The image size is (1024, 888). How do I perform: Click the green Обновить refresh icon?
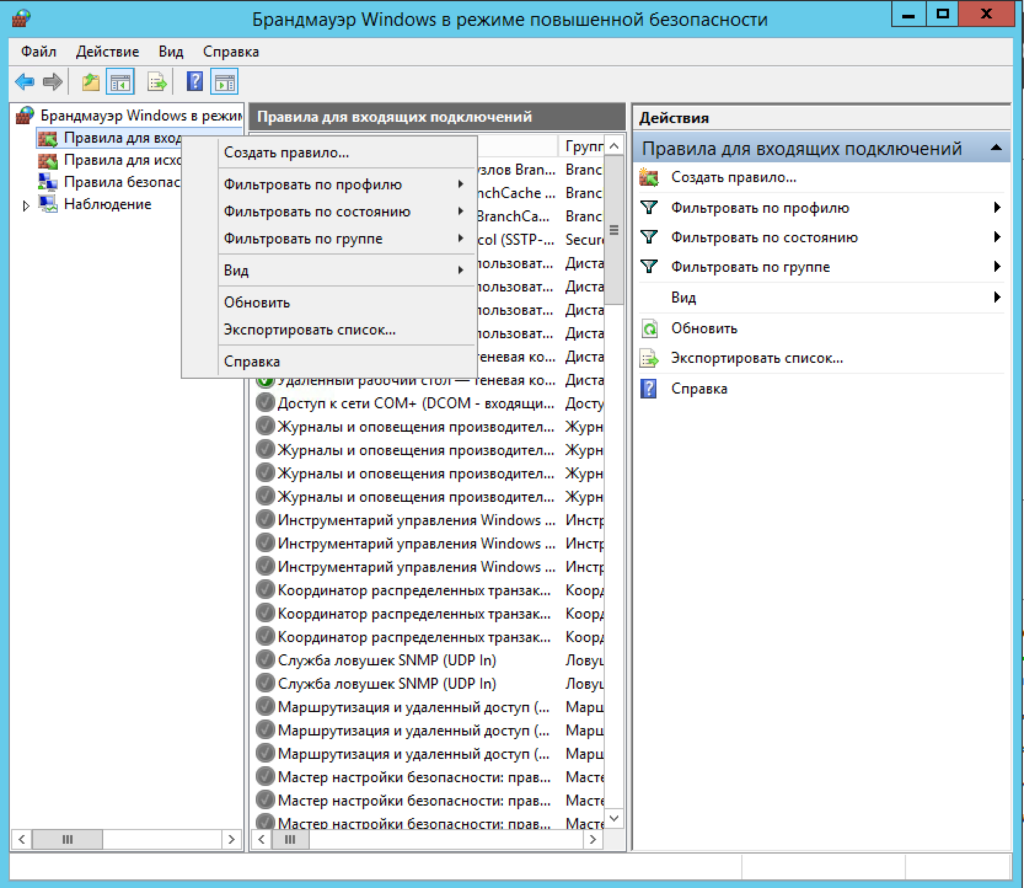[x=649, y=328]
